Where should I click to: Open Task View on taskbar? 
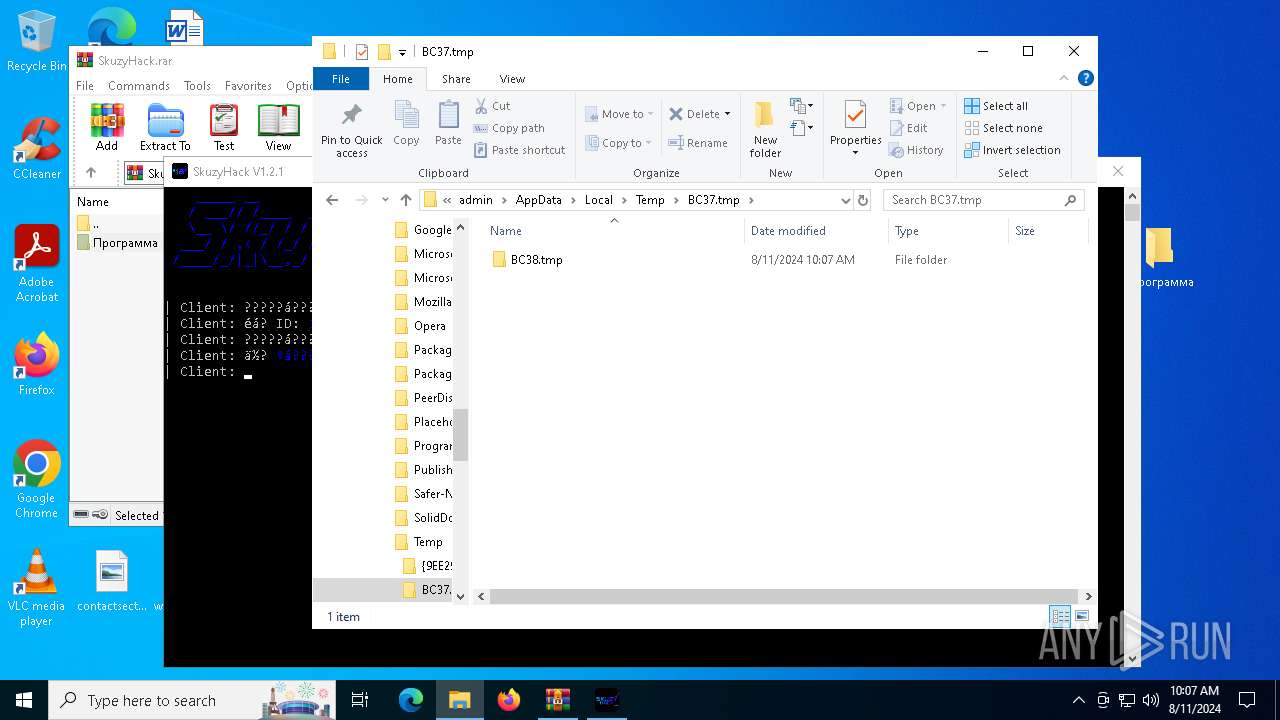click(360, 700)
